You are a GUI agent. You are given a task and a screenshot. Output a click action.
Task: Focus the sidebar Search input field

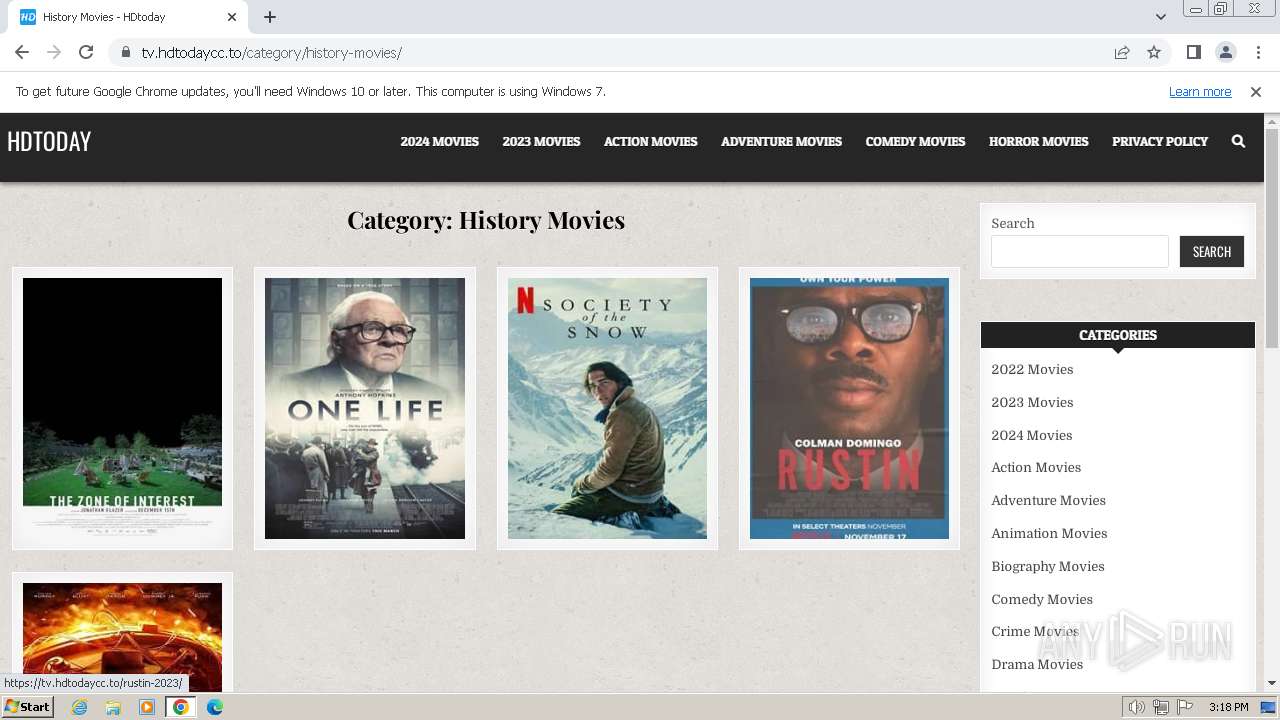point(1079,251)
